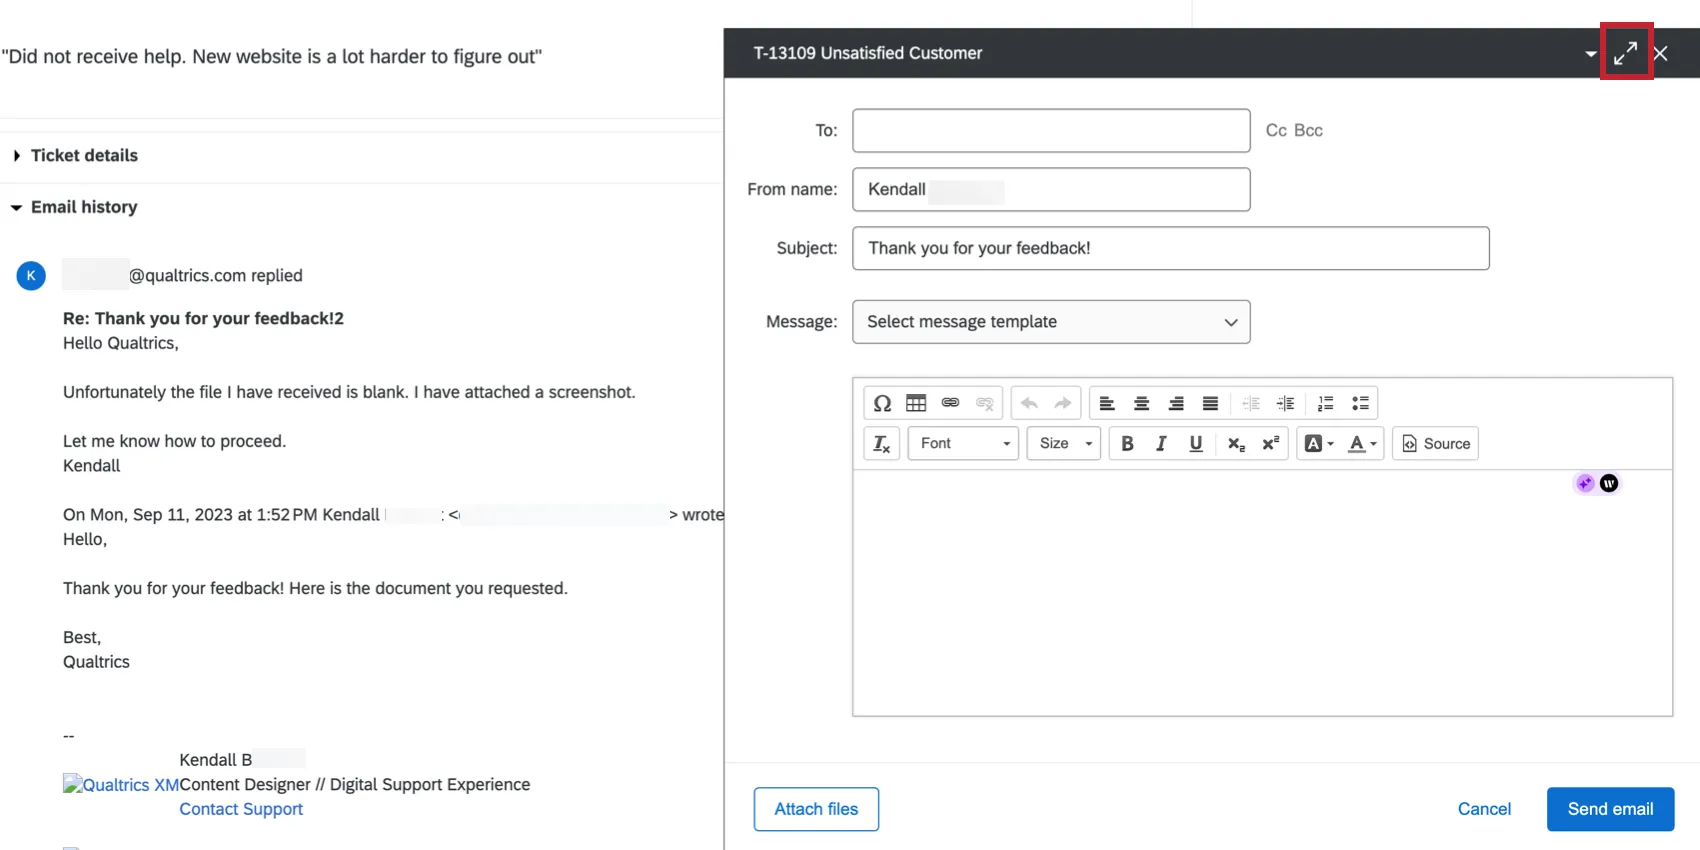Screen dimensions: 1700x850
Task: Open the Contact Support link
Action: pyautogui.click(x=241, y=809)
